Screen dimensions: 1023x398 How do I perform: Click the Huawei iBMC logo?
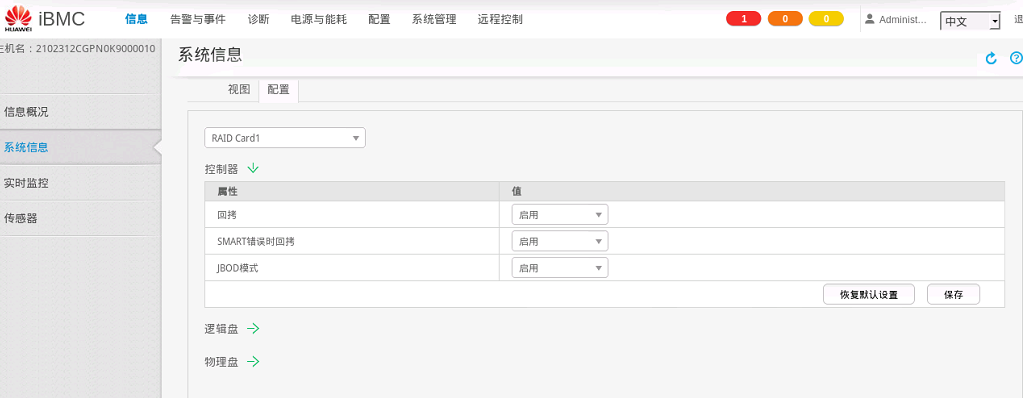coord(44,19)
